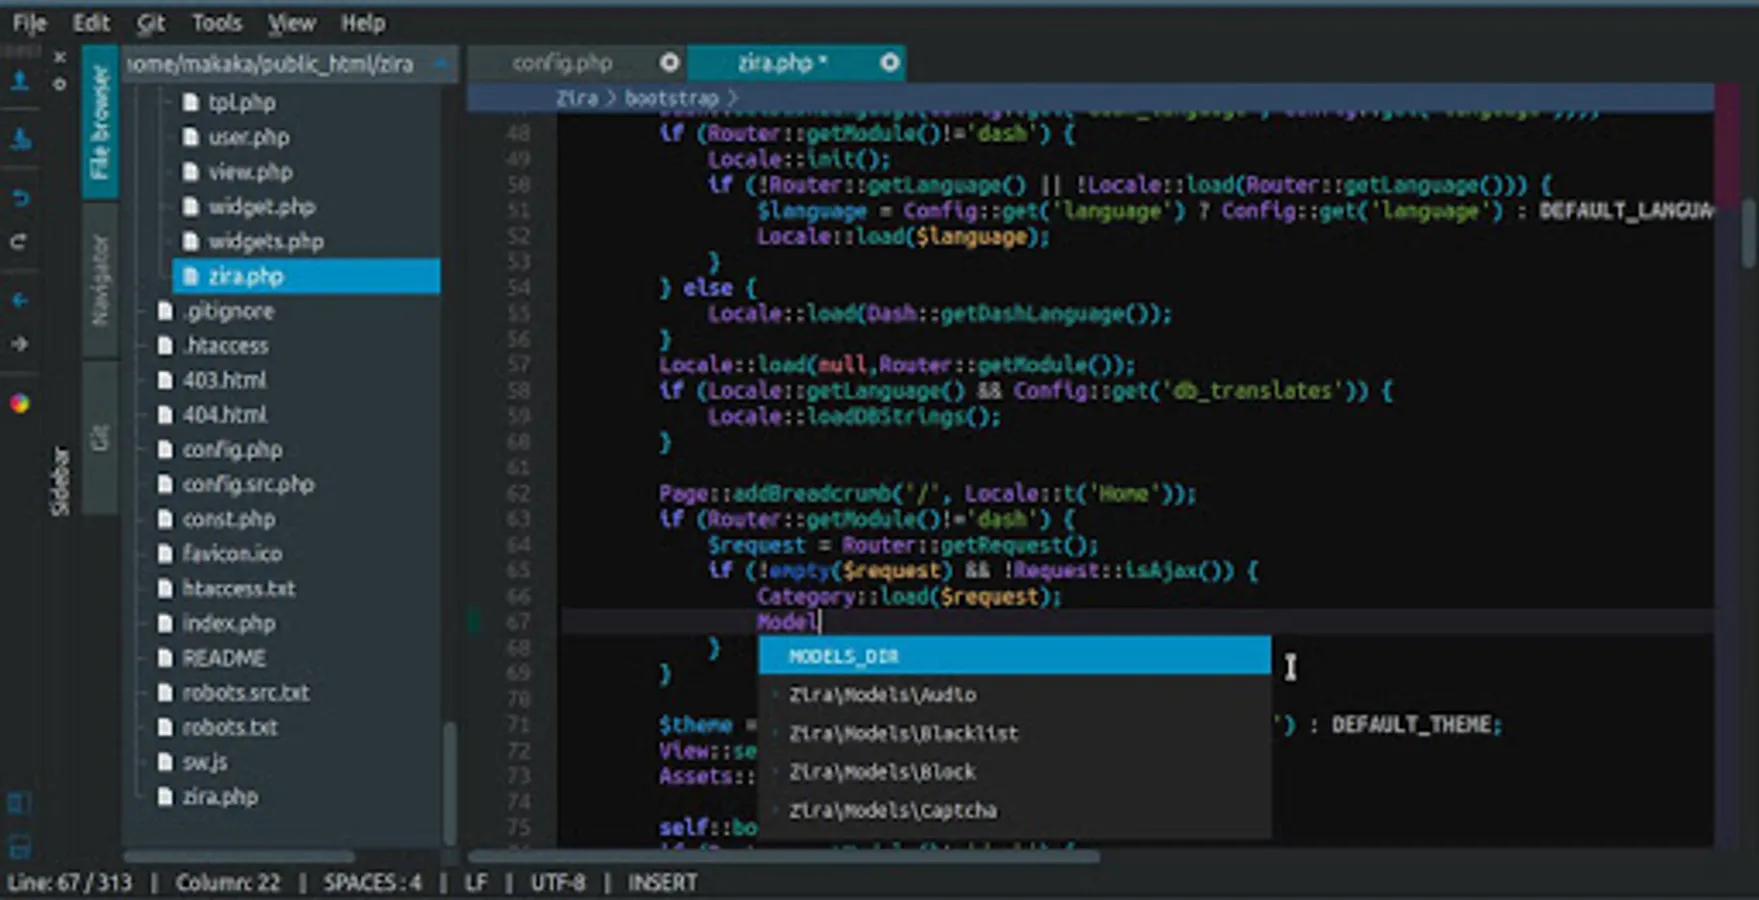The image size is (1759, 900).
Task: Open the LF line ending selector
Action: tap(476, 882)
